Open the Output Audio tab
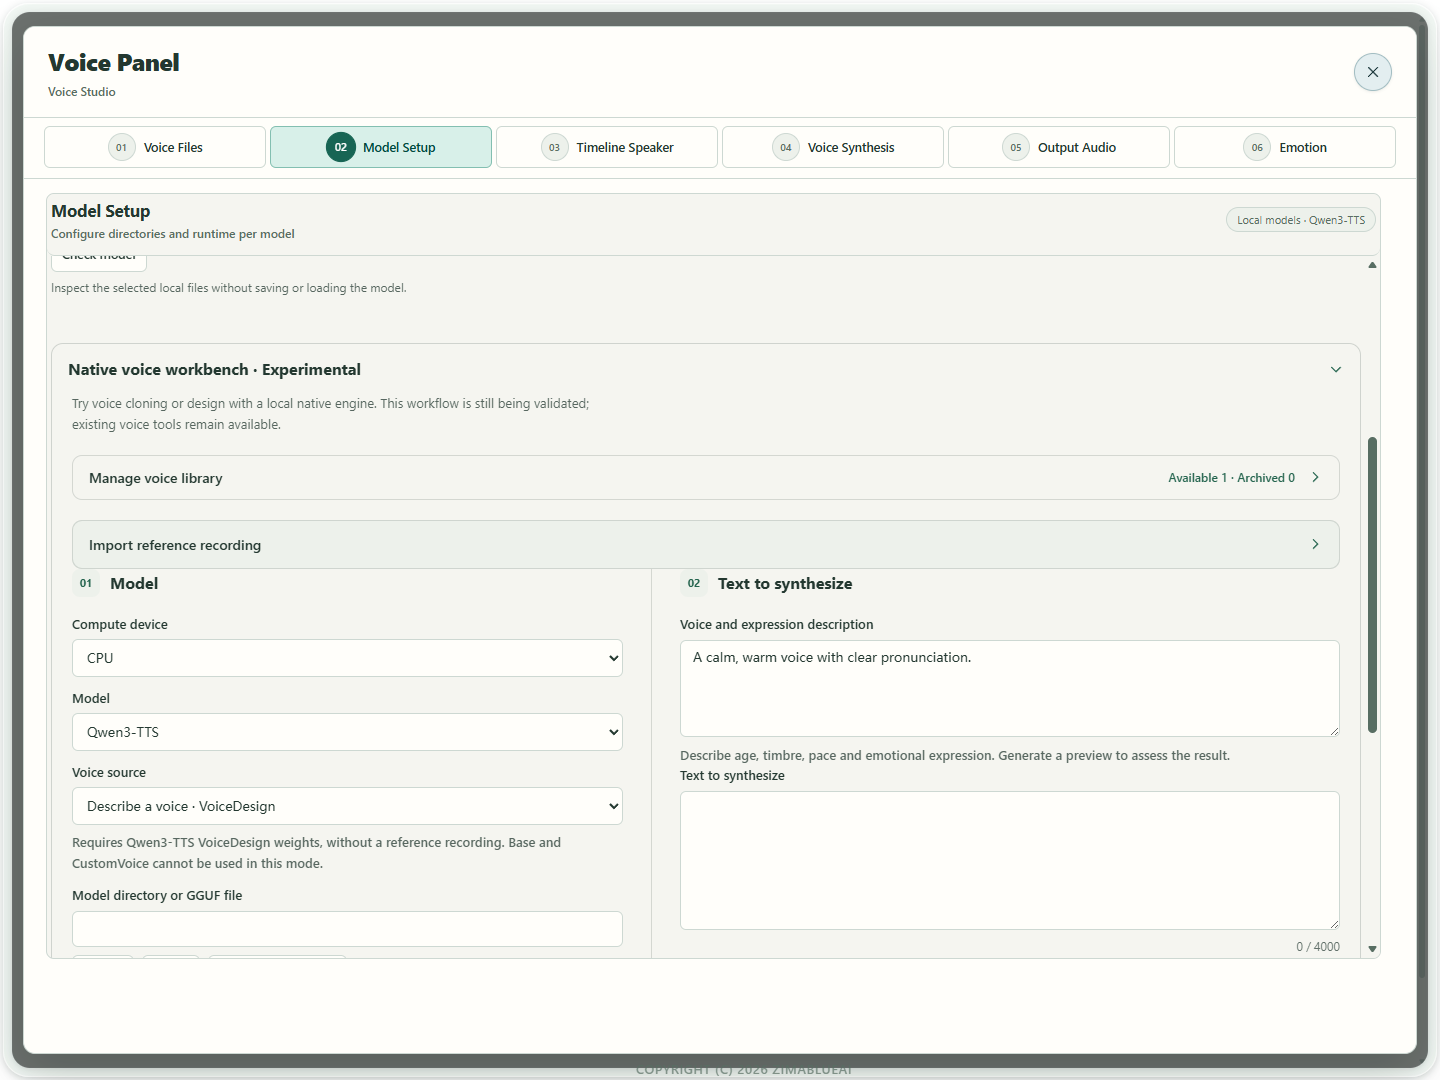The width and height of the screenshot is (1440, 1080). point(1059,147)
